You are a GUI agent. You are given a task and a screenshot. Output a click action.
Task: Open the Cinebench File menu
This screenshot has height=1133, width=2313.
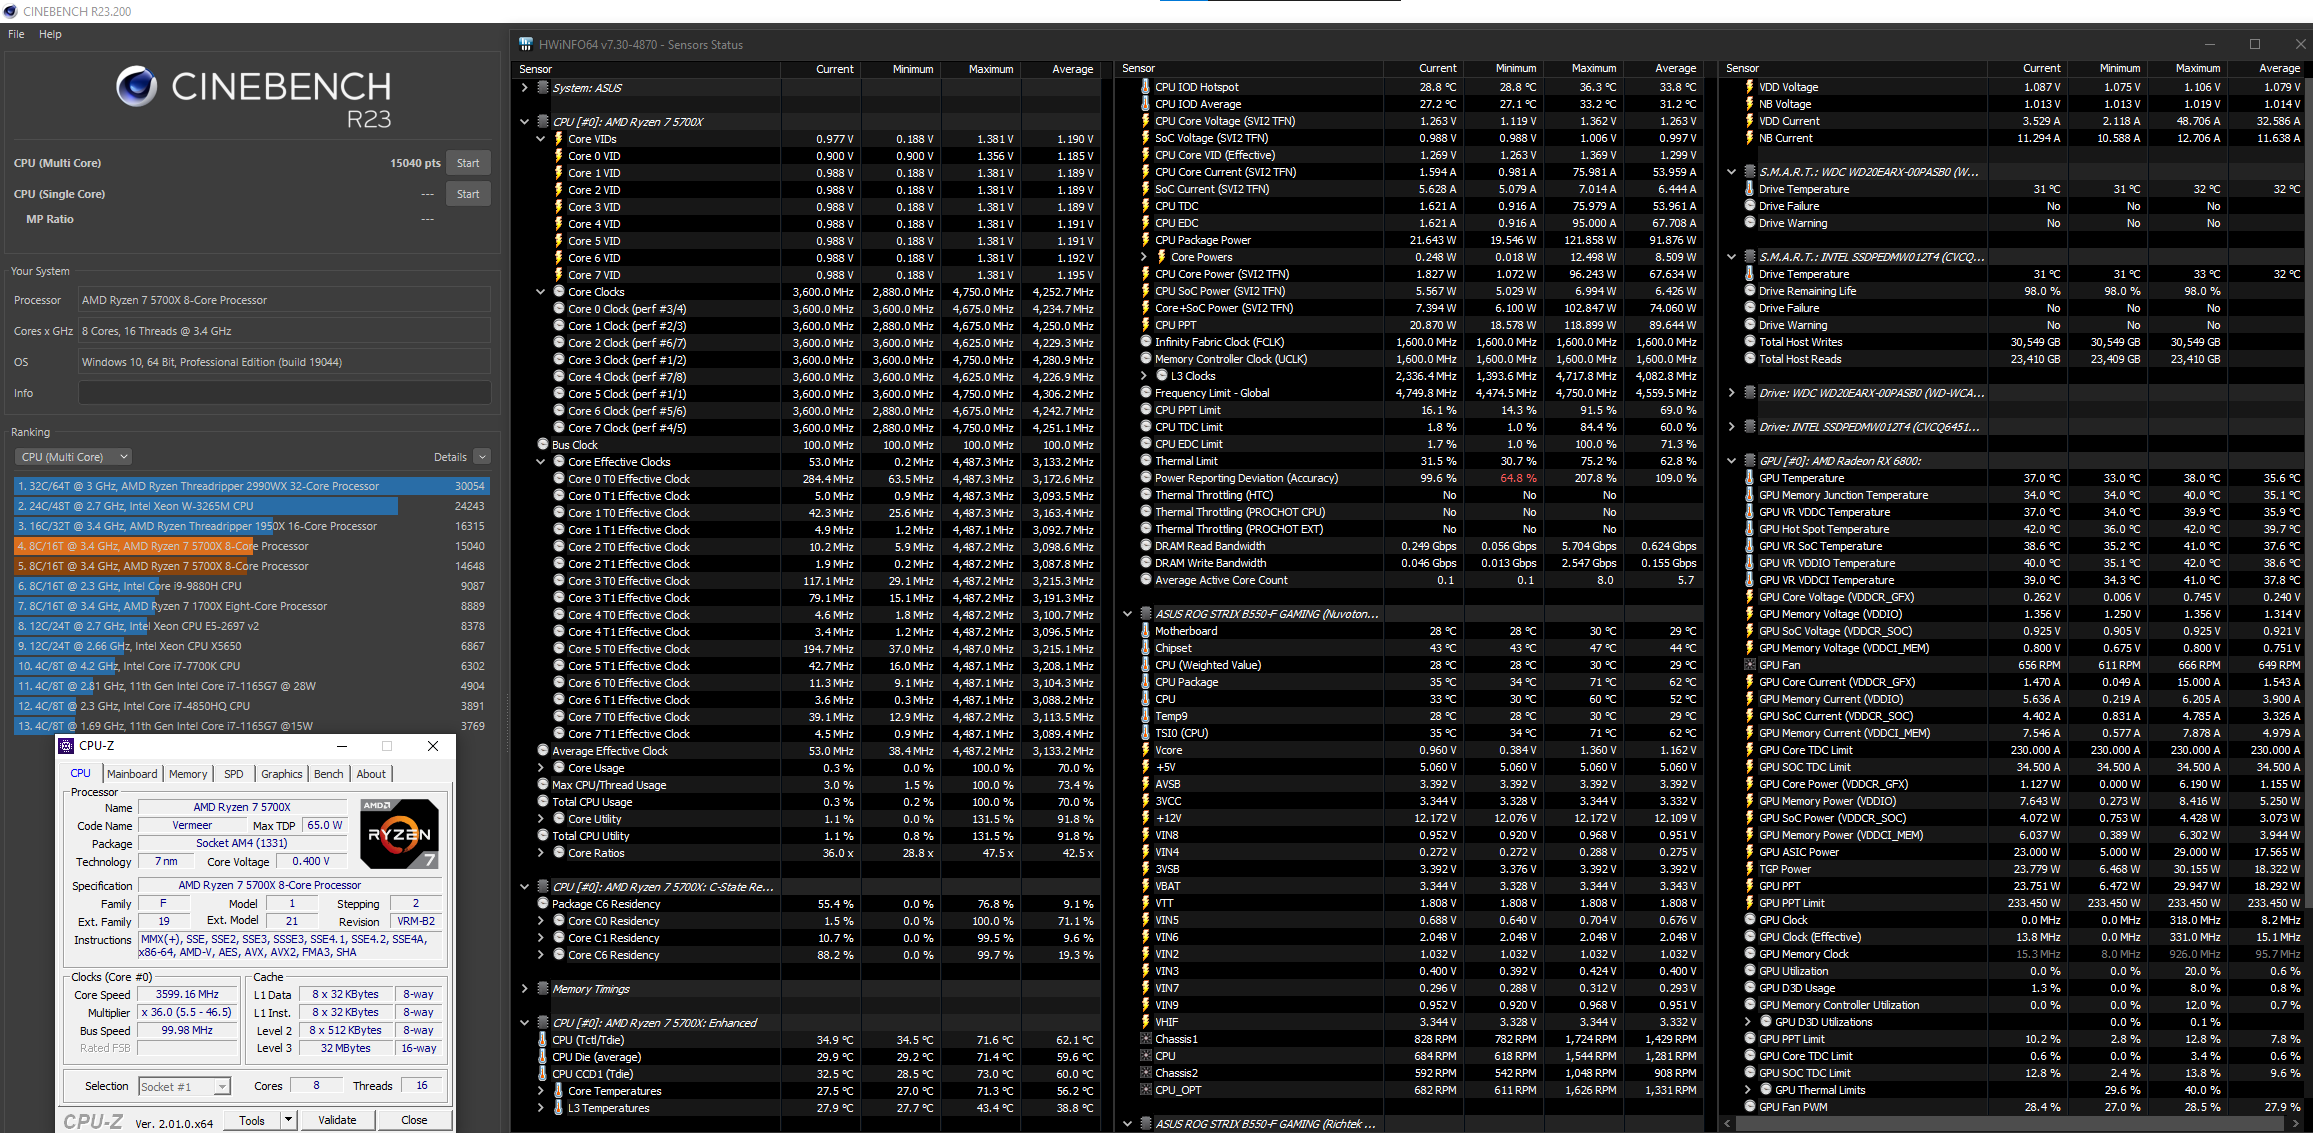(16, 34)
